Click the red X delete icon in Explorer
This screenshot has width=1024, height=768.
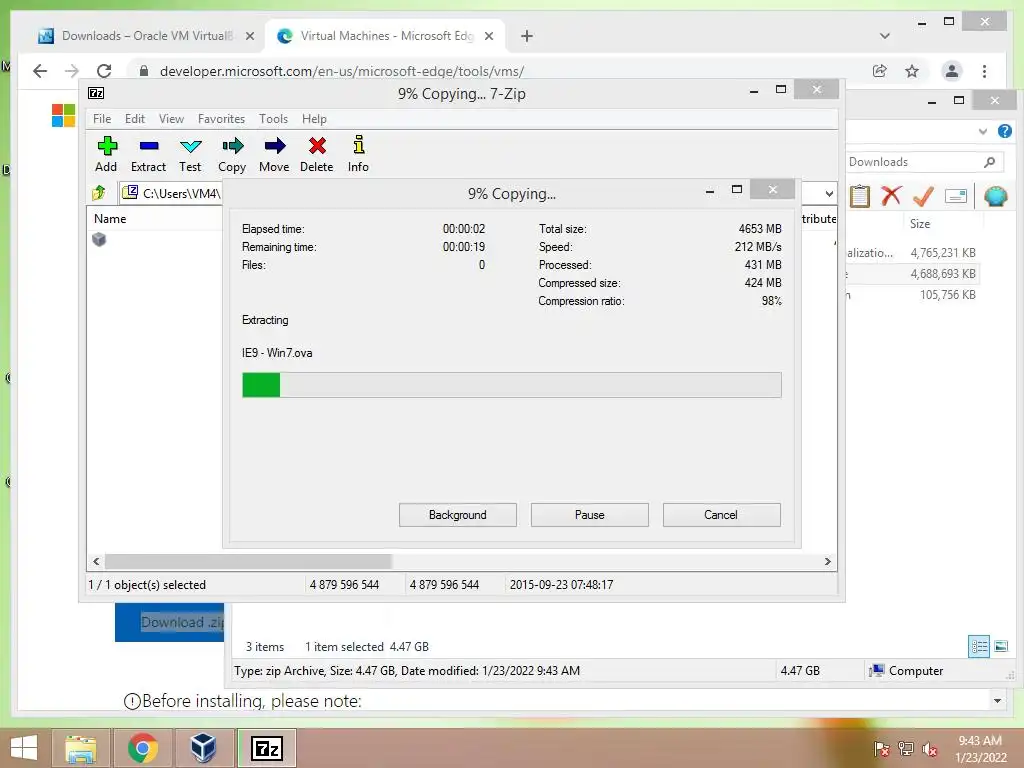point(891,195)
